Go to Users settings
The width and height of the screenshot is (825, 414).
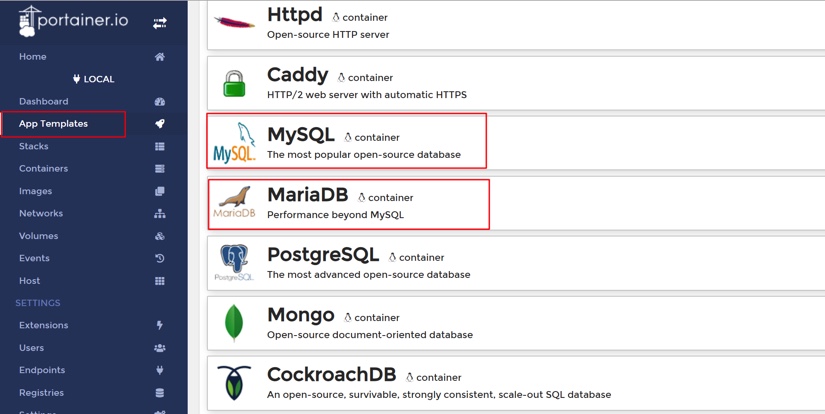pos(32,348)
